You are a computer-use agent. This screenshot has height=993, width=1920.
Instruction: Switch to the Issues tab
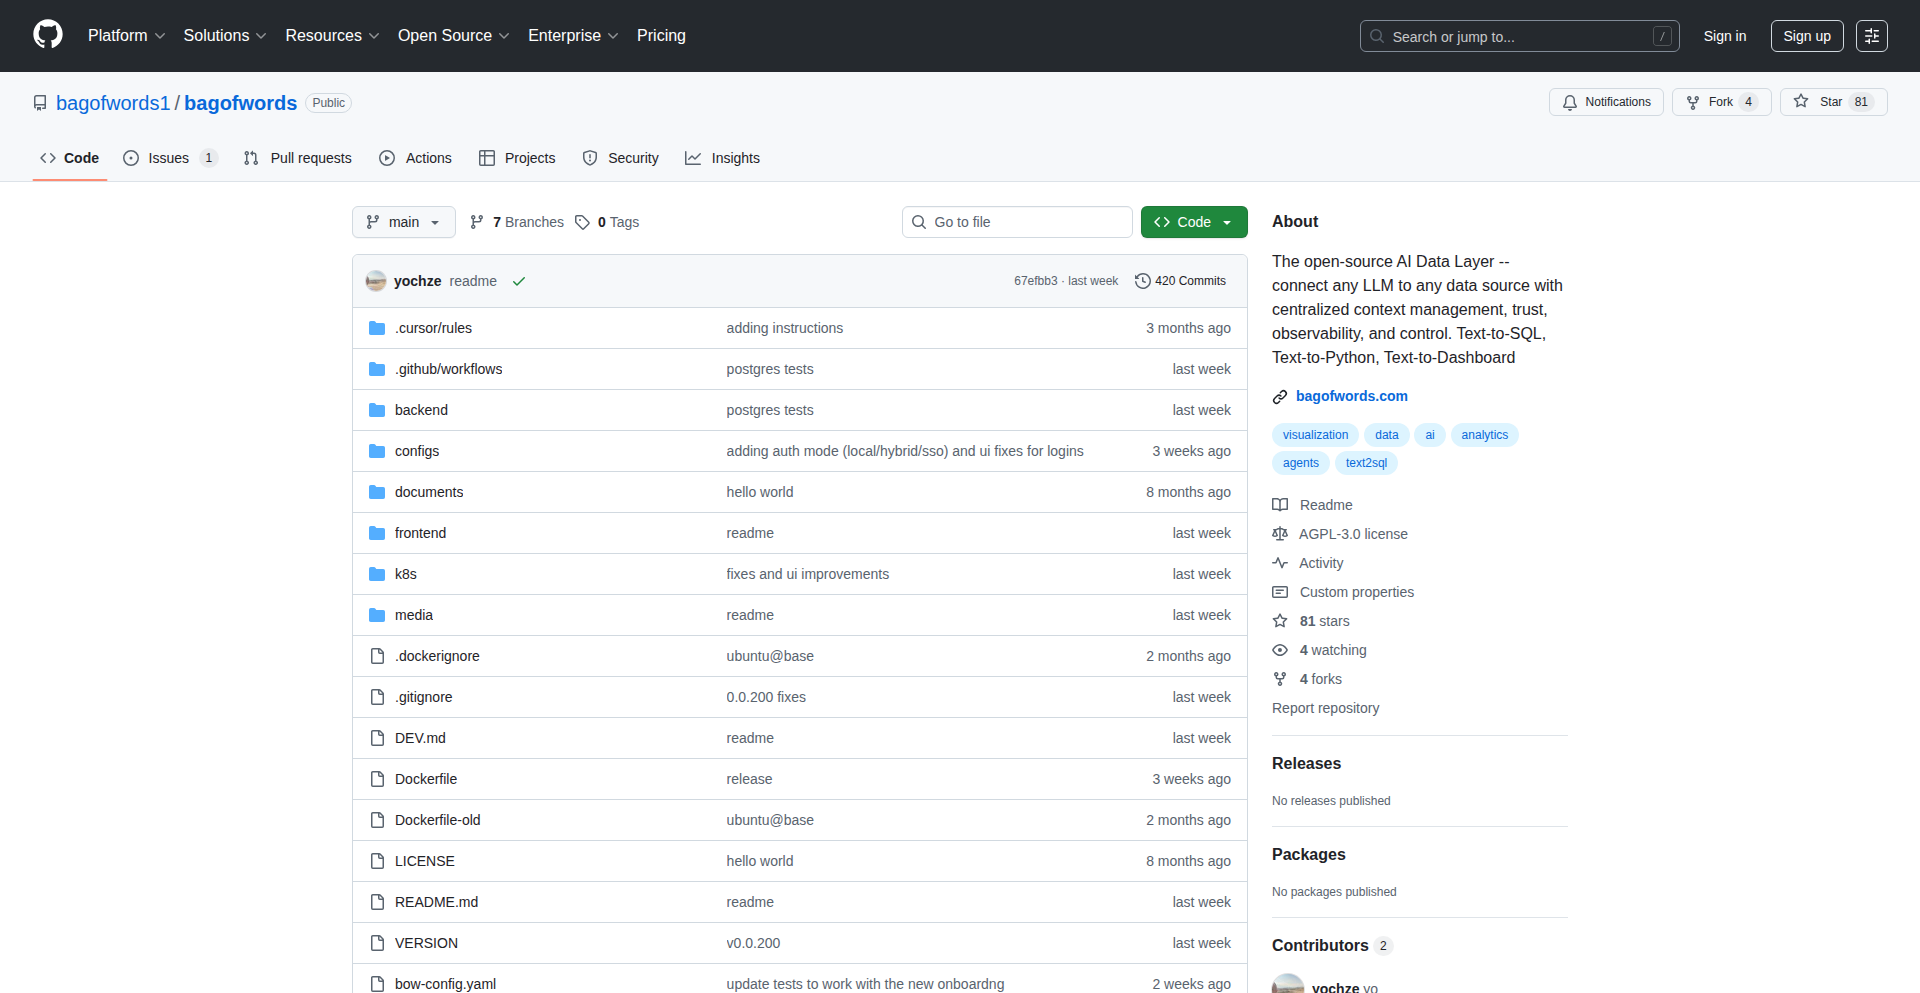tap(170, 158)
